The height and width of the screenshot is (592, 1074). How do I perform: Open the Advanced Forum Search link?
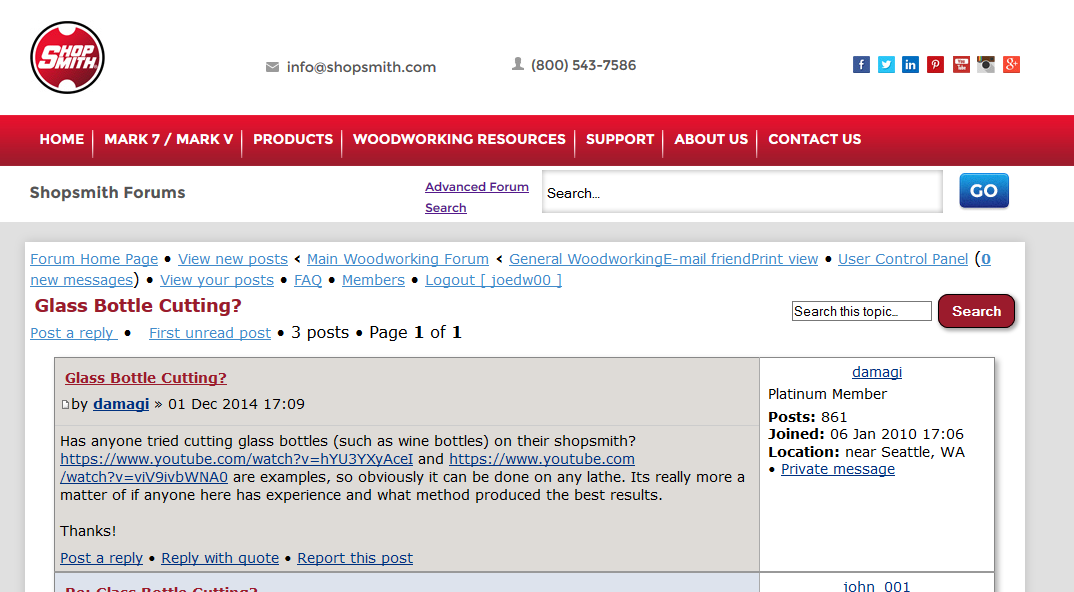click(477, 197)
